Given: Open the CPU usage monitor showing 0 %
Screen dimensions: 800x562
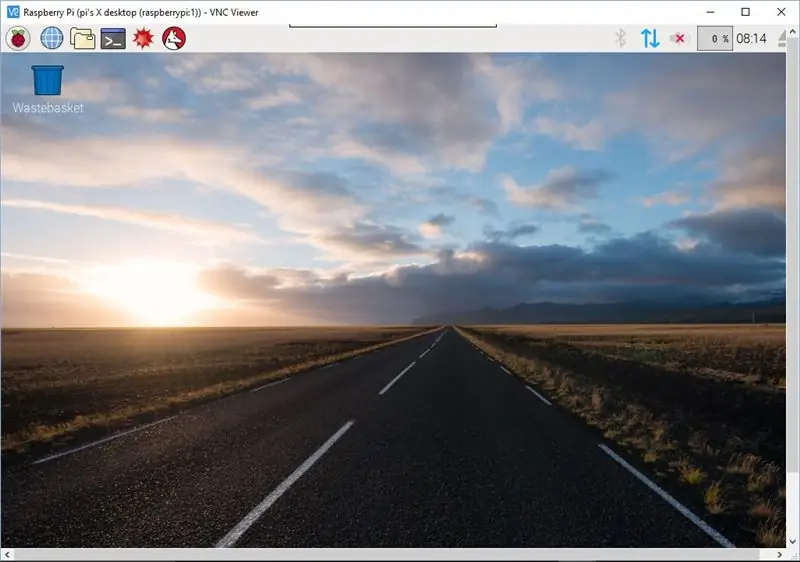Looking at the screenshot, I should 715,38.
